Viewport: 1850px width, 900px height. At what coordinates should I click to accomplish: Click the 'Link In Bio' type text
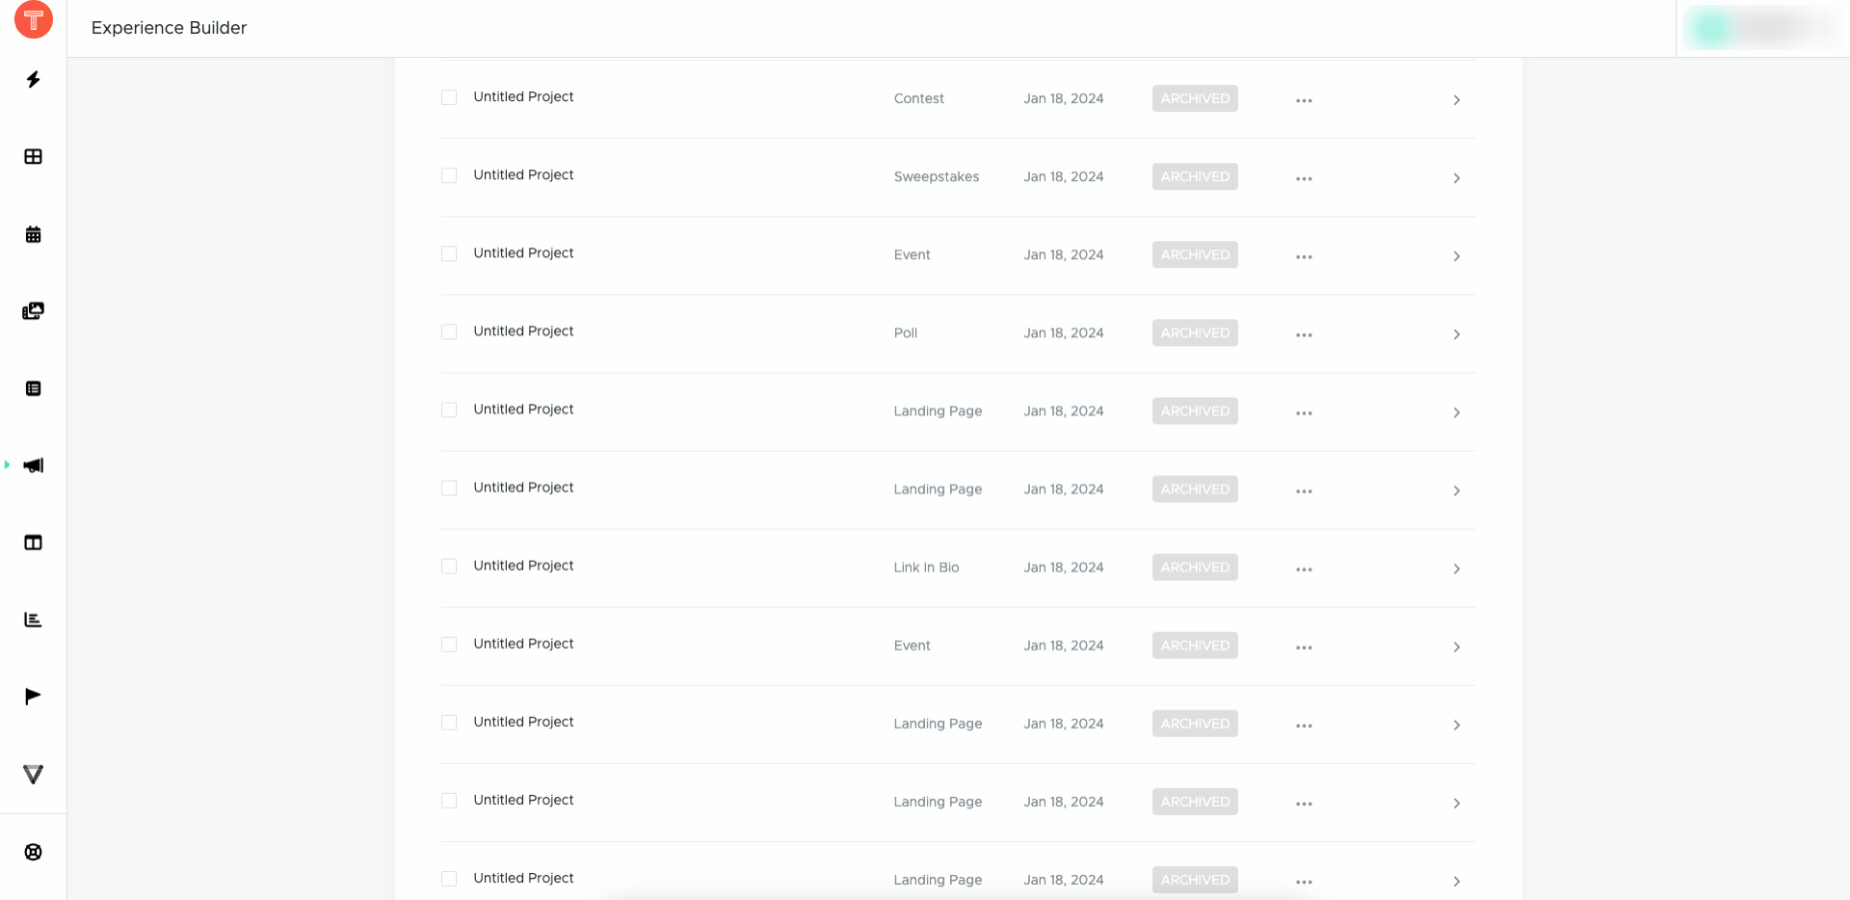pos(926,567)
